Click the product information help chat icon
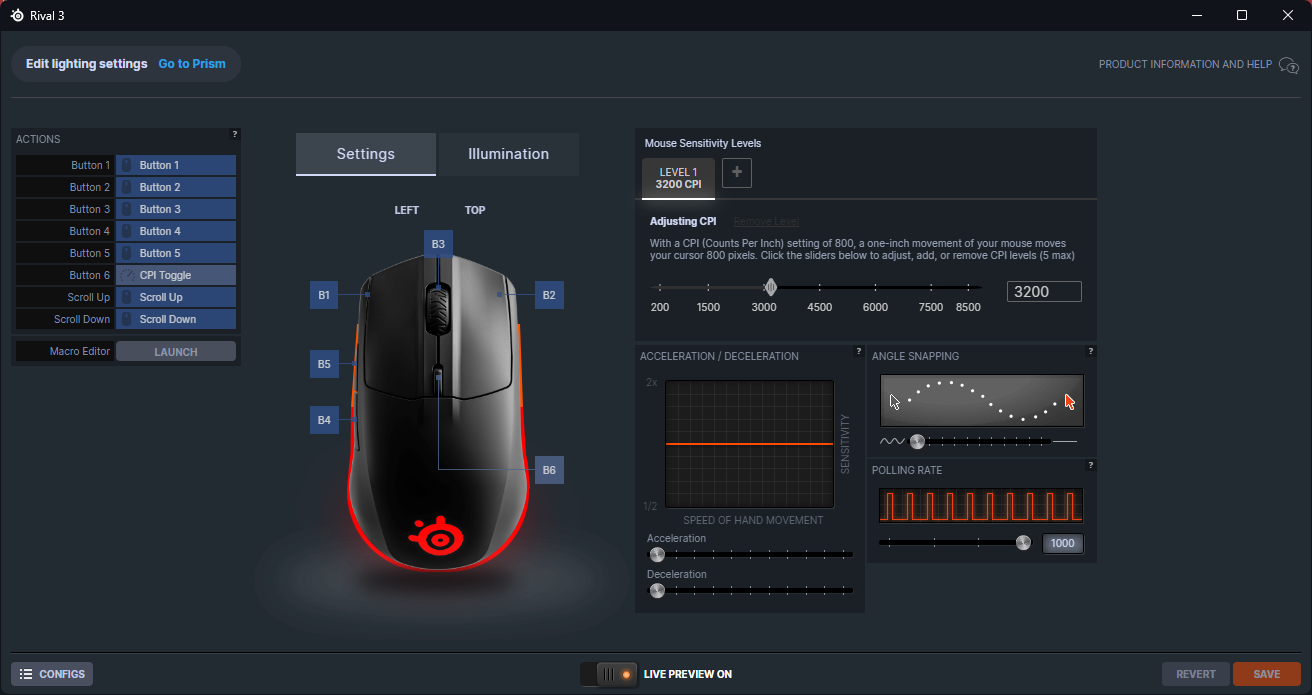 tap(1288, 65)
